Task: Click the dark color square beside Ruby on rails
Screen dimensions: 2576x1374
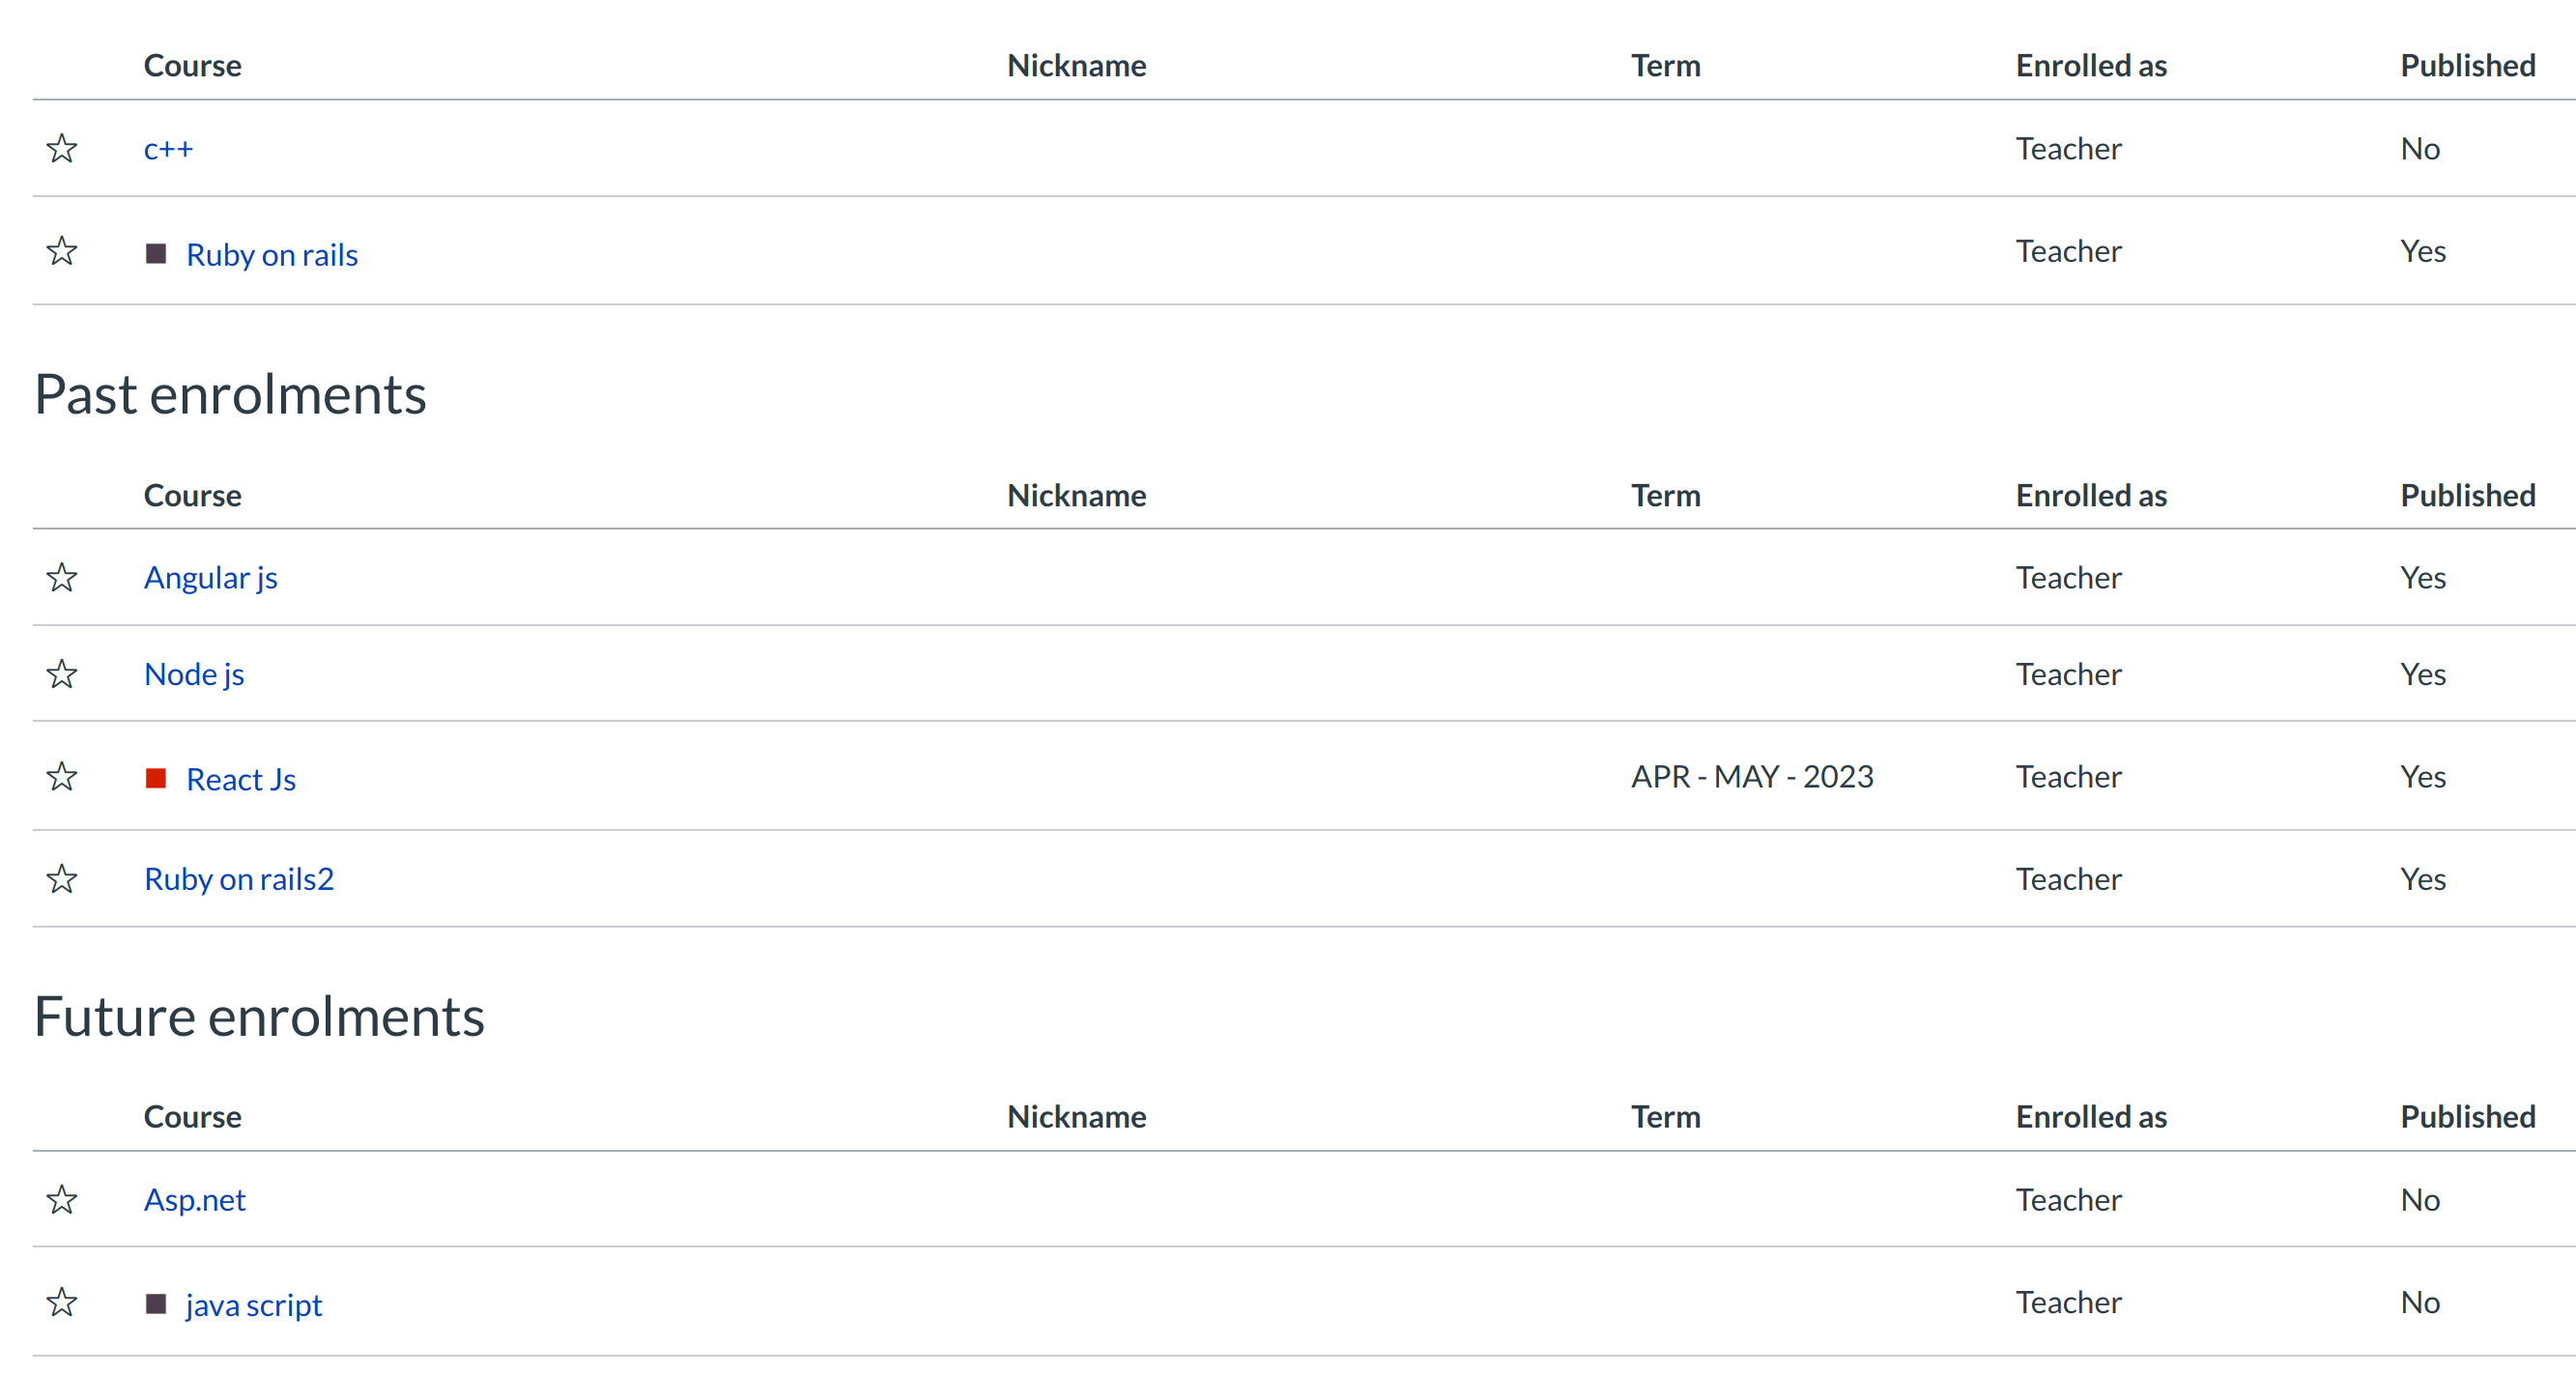Action: coord(155,253)
